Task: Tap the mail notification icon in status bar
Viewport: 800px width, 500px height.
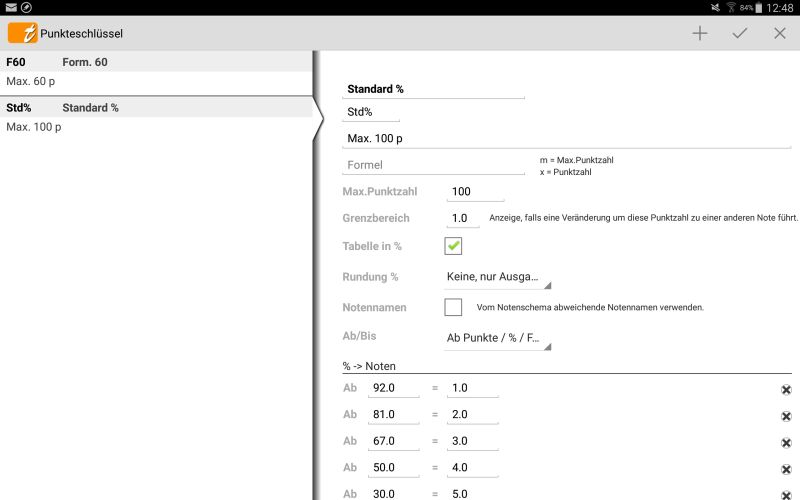Action: [11, 8]
